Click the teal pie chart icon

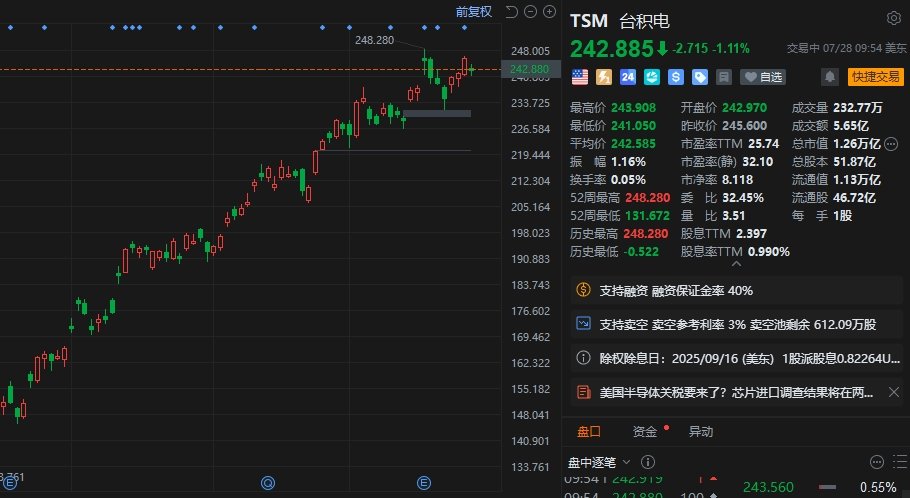tap(652, 77)
